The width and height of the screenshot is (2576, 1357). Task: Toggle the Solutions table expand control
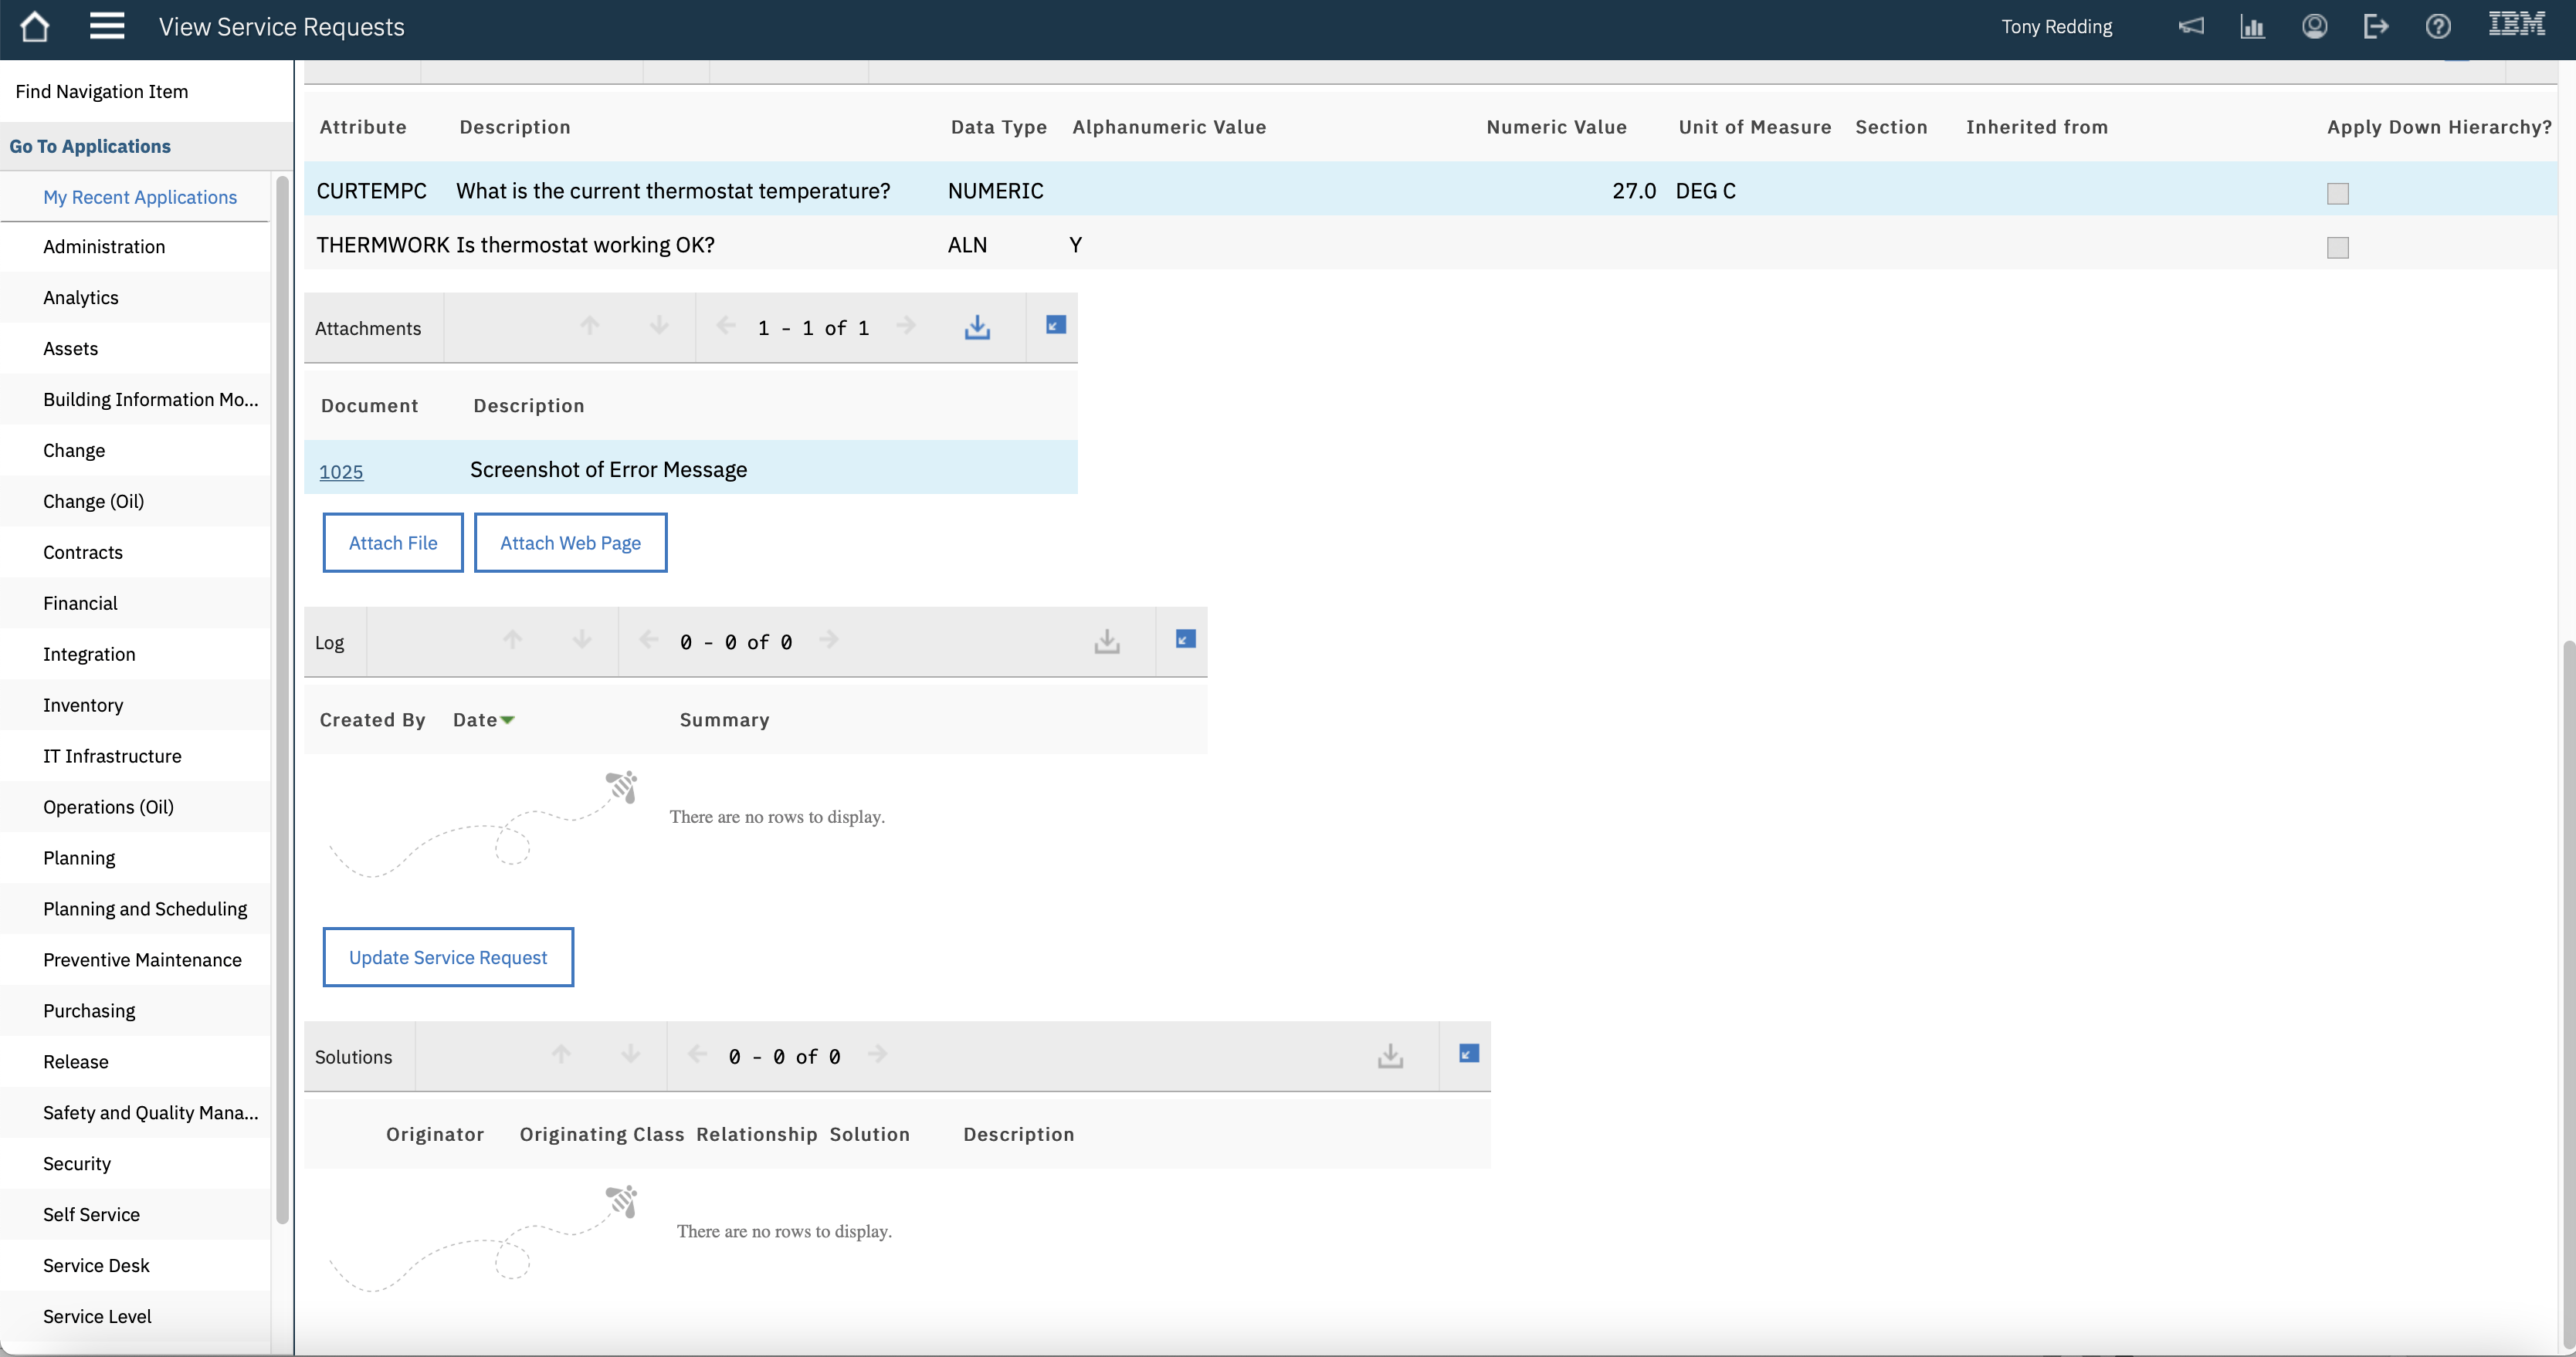(1467, 1054)
